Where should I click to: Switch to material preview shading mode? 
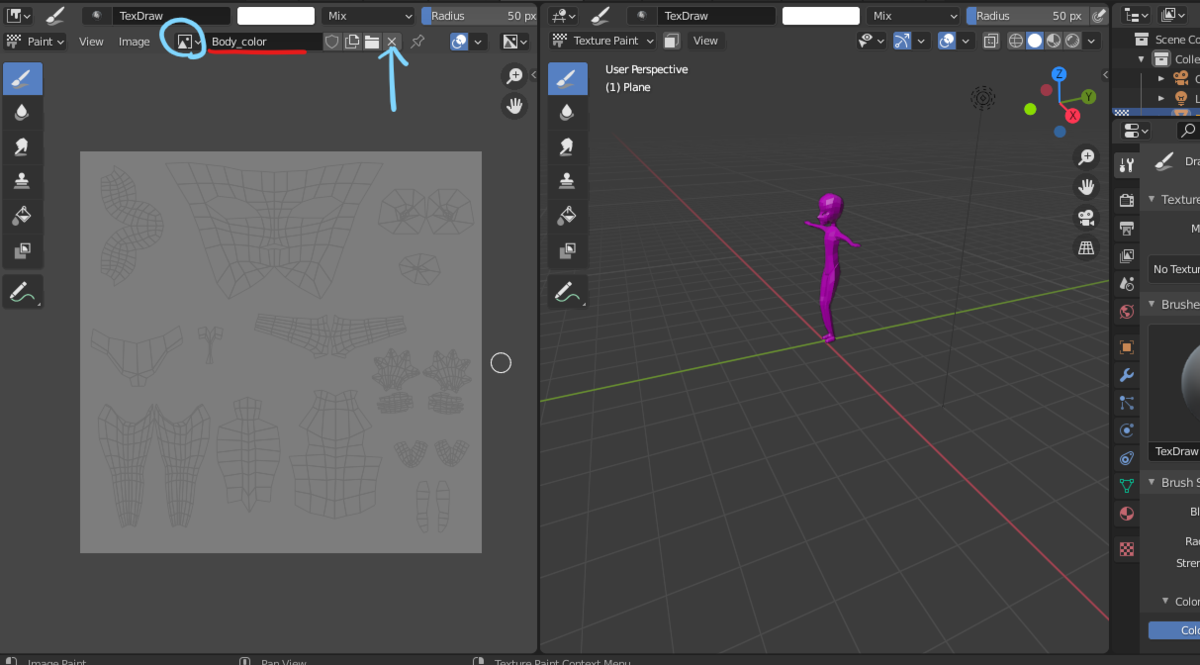click(1054, 41)
